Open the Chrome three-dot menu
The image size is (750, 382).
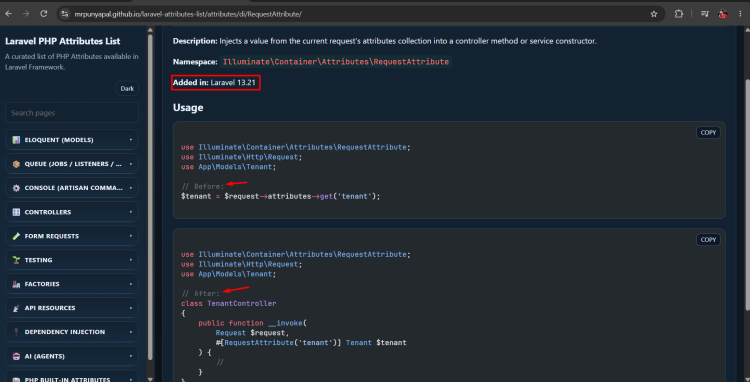pyautogui.click(x=740, y=14)
